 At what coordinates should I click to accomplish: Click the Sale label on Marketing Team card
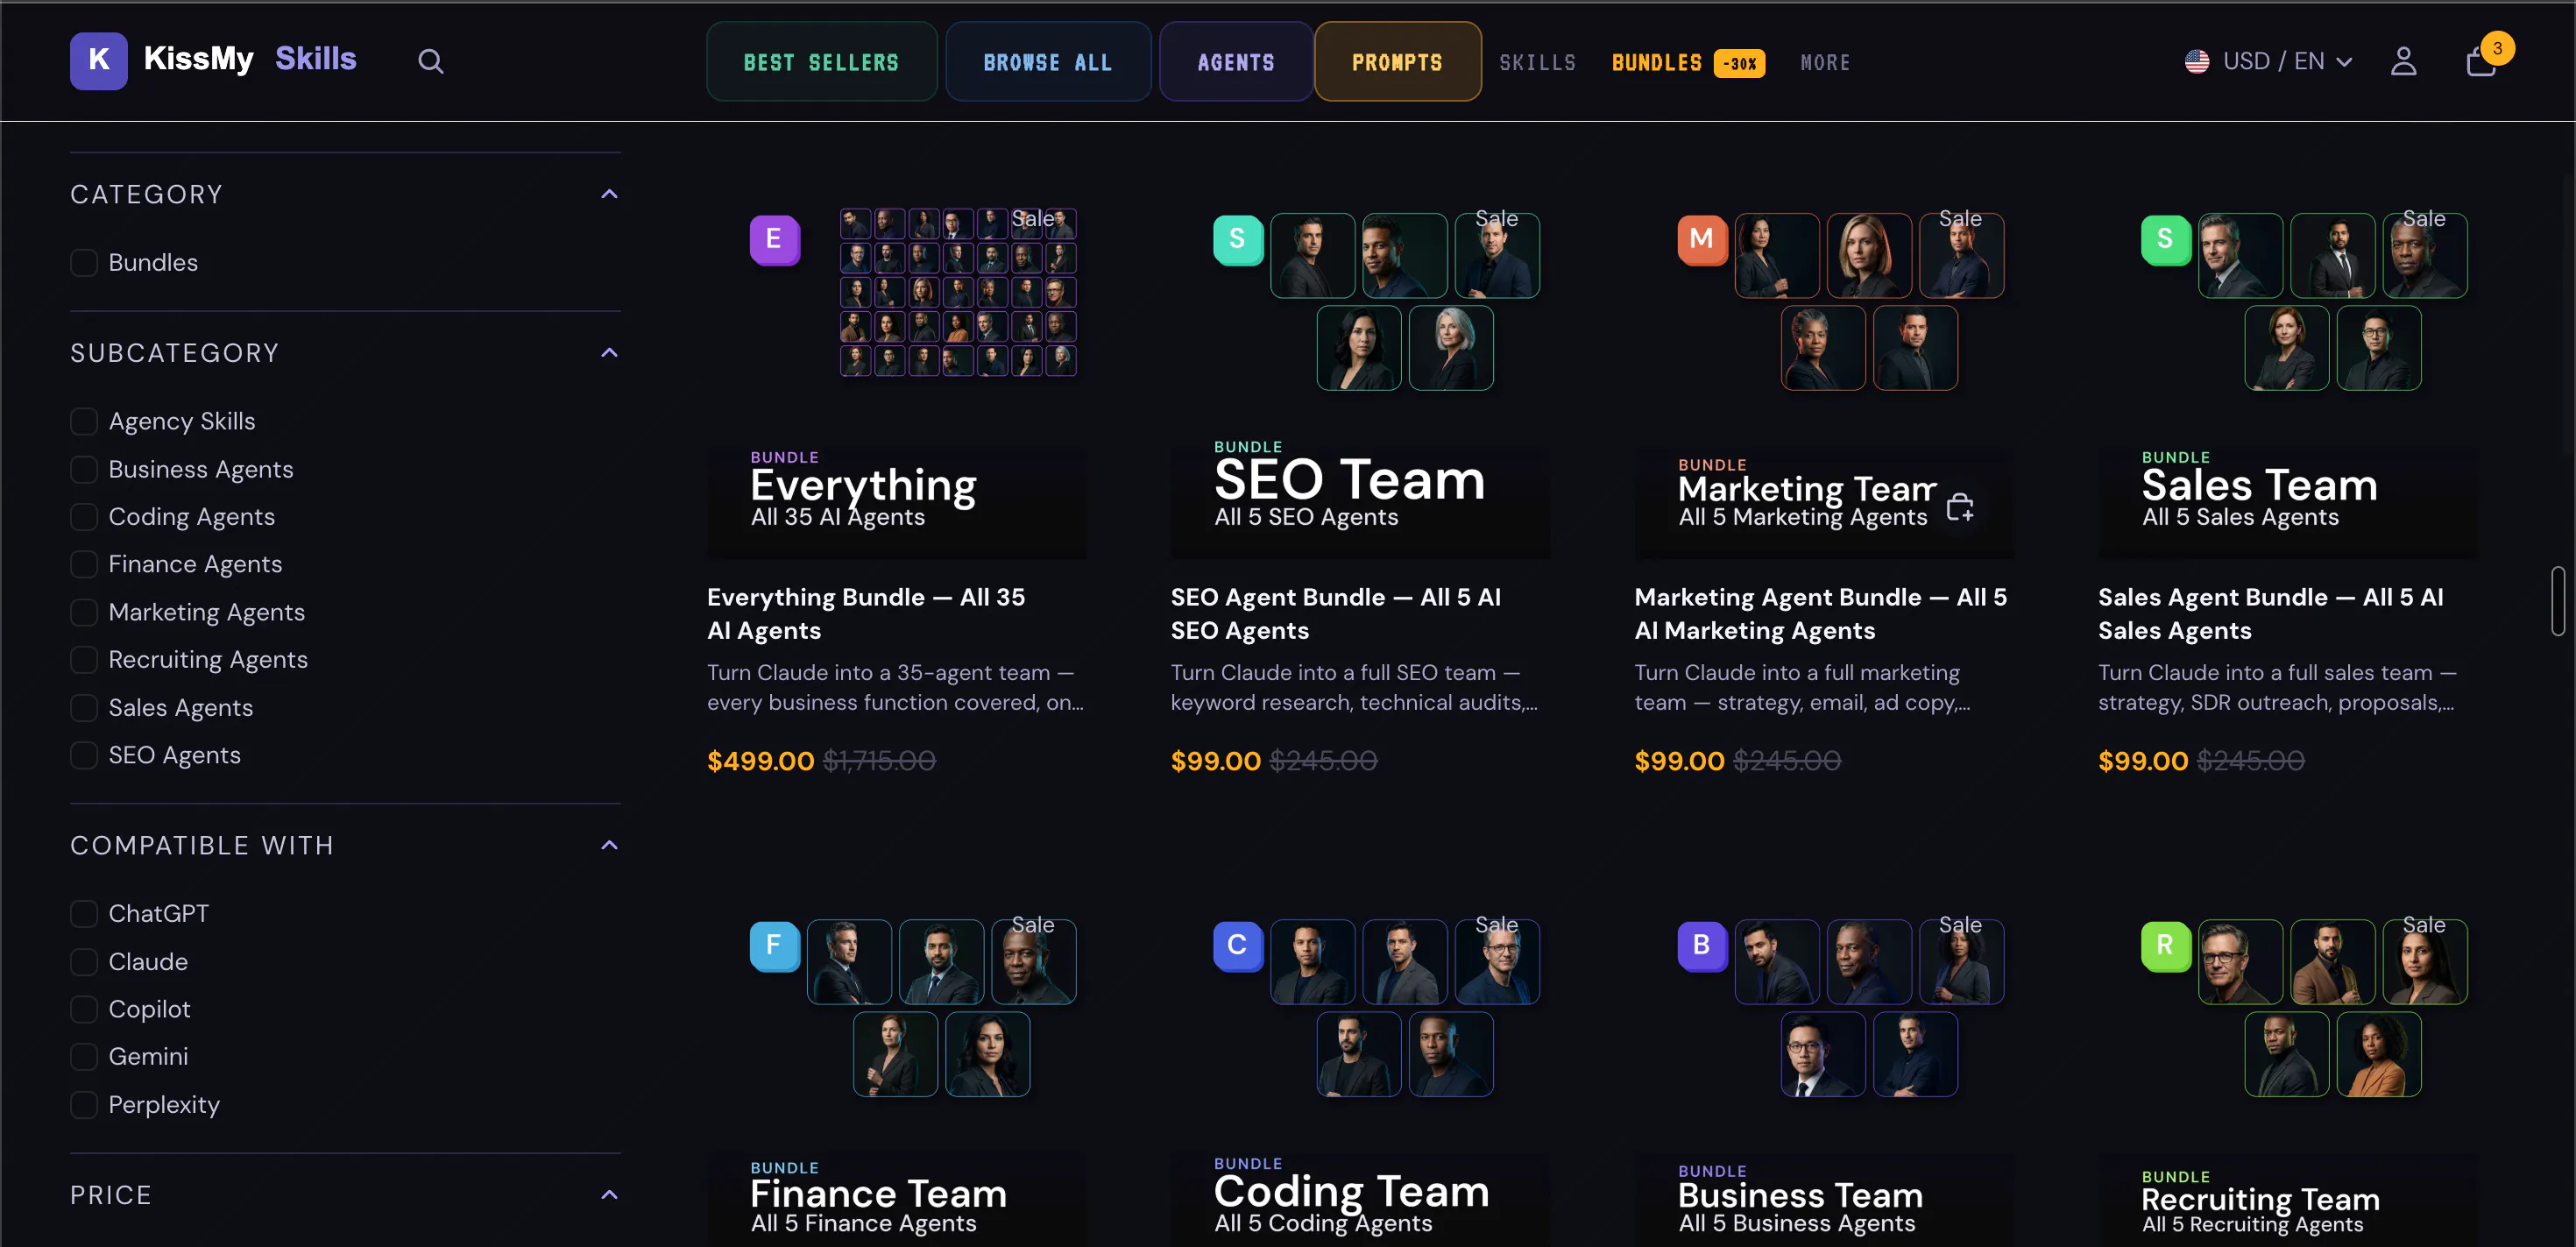[x=1960, y=218]
